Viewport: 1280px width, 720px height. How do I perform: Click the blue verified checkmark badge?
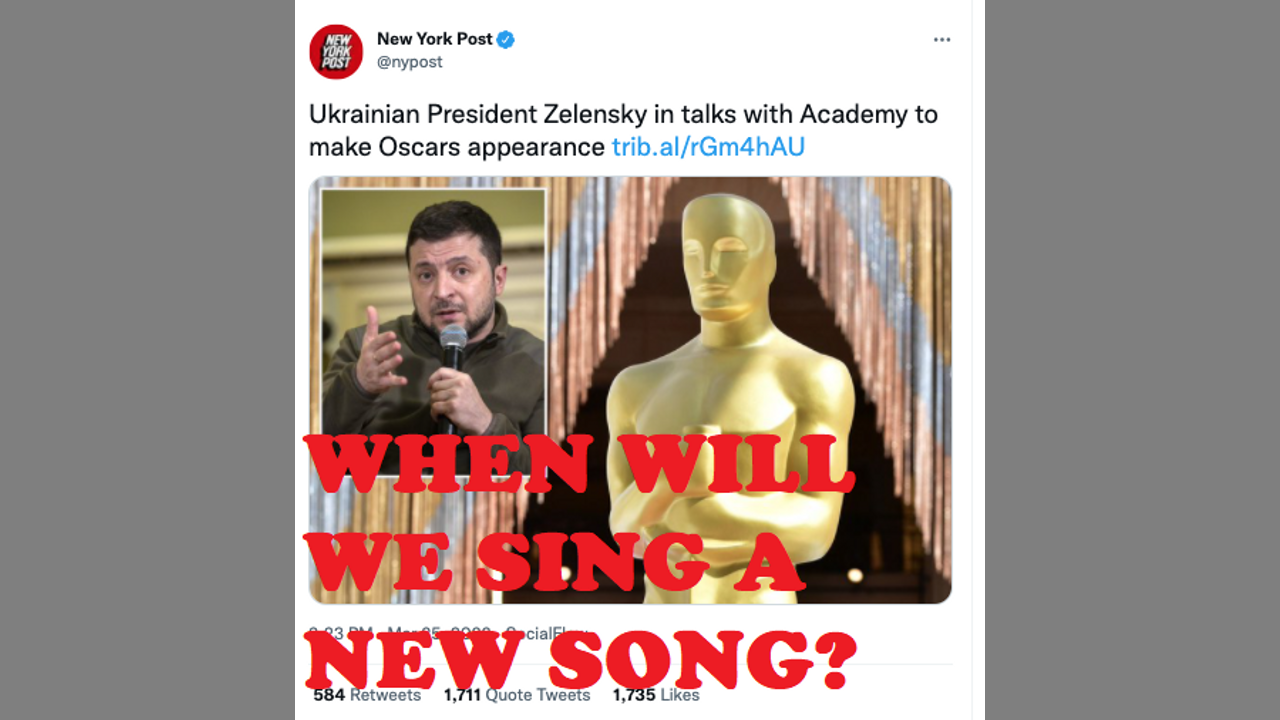point(506,39)
